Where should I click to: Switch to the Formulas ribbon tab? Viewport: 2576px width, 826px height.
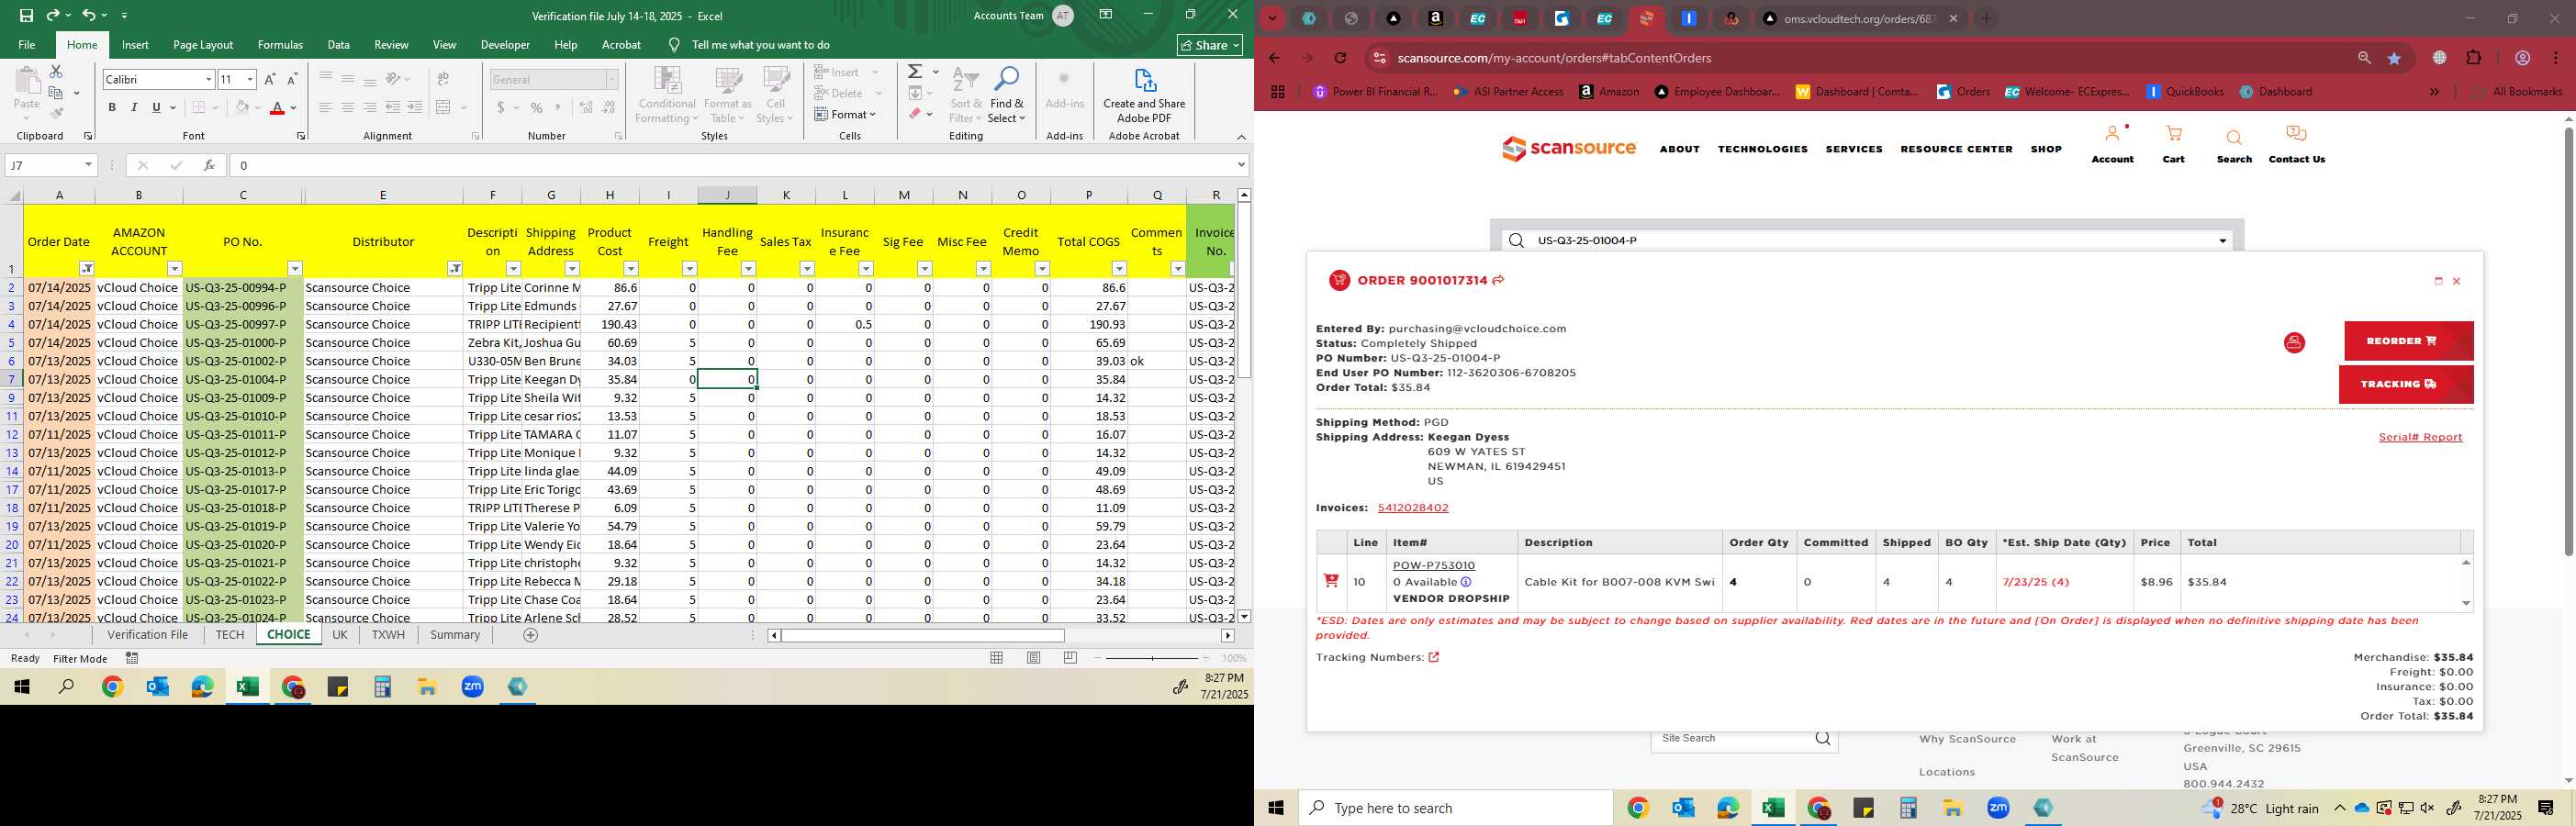click(280, 45)
